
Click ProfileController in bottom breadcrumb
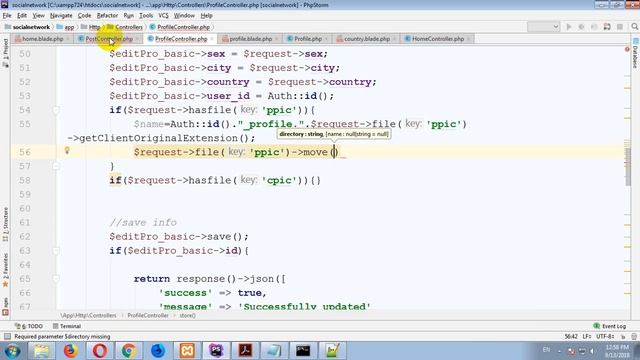tap(148, 316)
